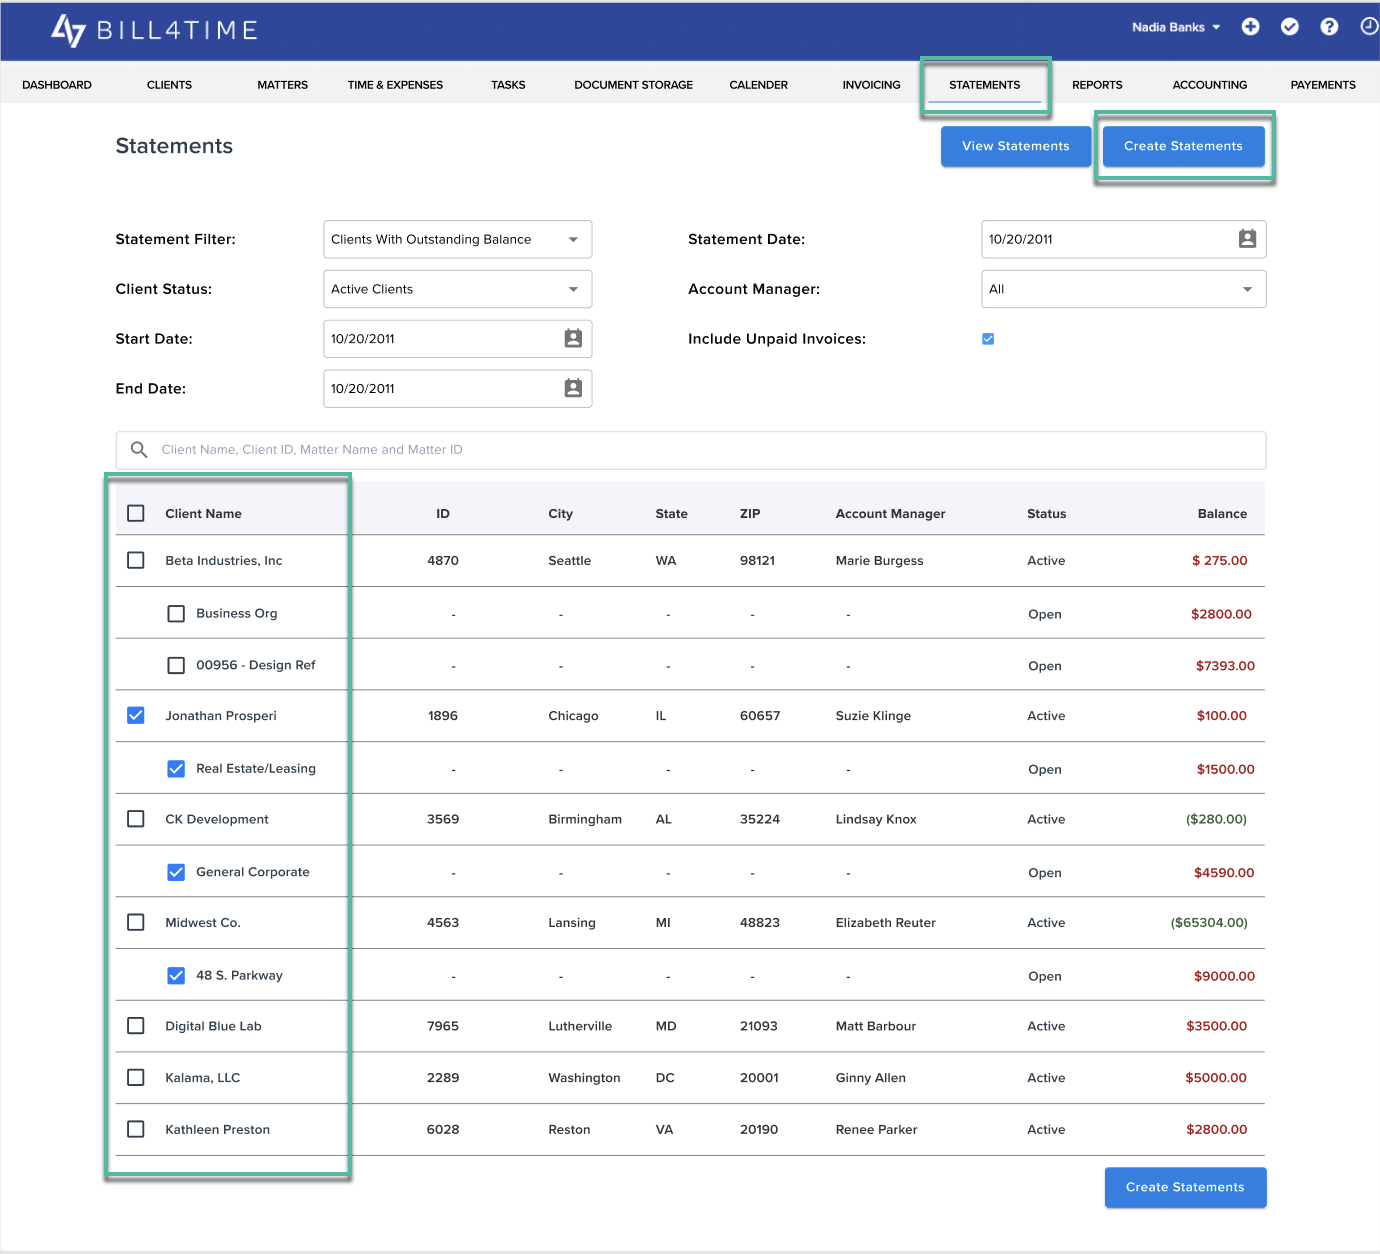Click the Elizabeth Reuter manager cell

(885, 923)
